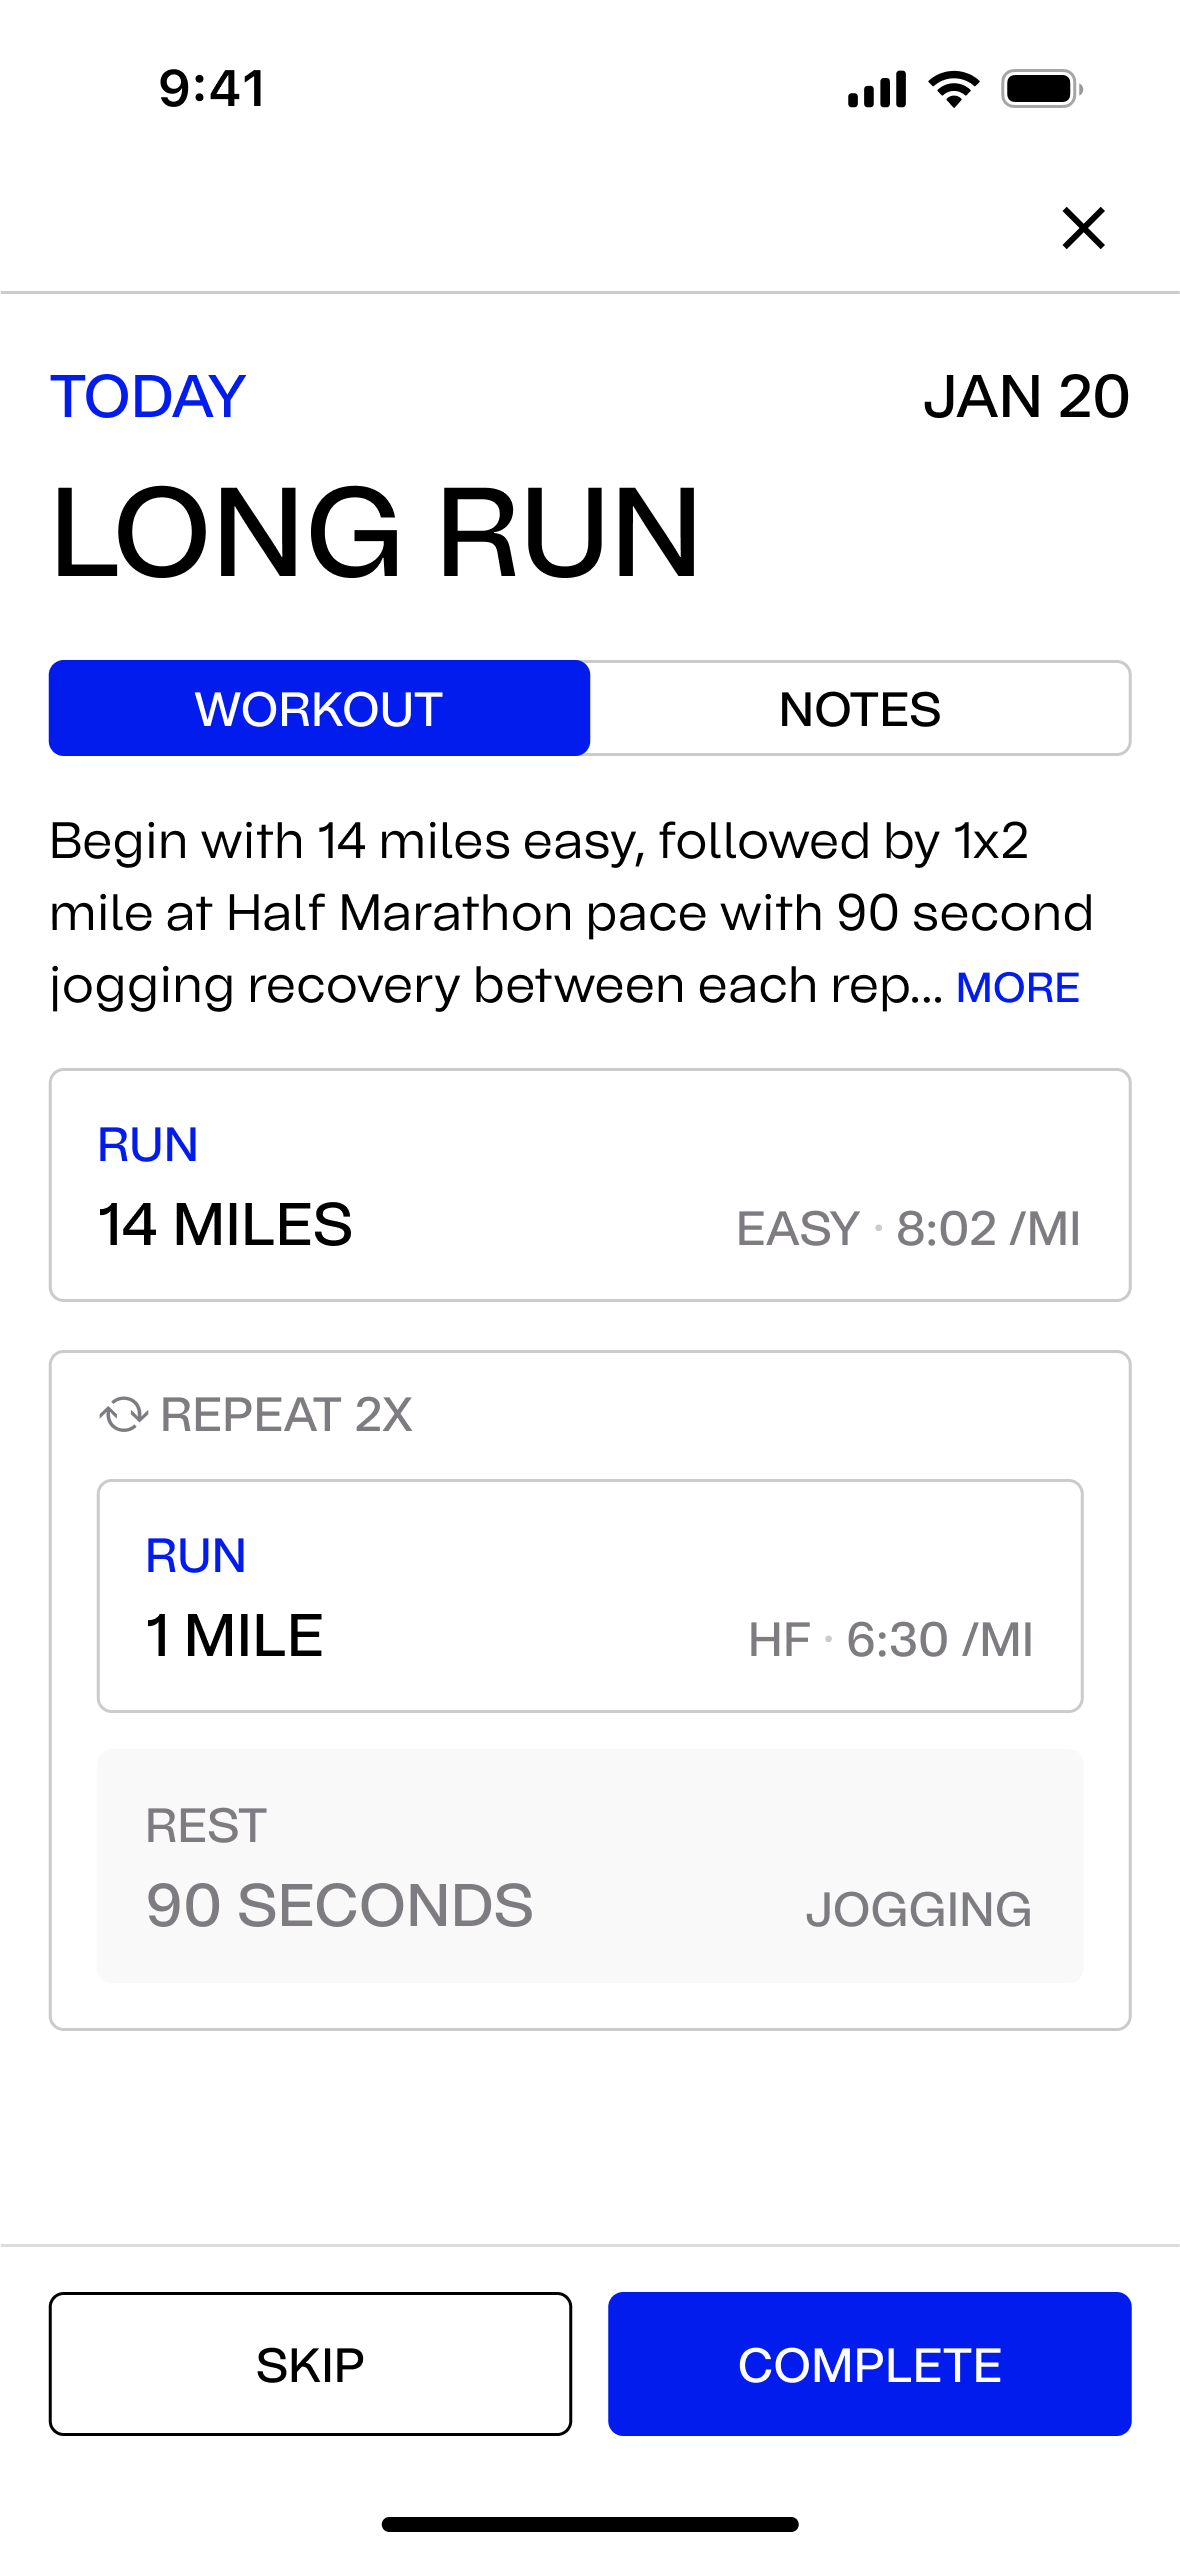This screenshot has width=1180, height=2556.
Task: Tap the JAN 20 date
Action: 1026,397
